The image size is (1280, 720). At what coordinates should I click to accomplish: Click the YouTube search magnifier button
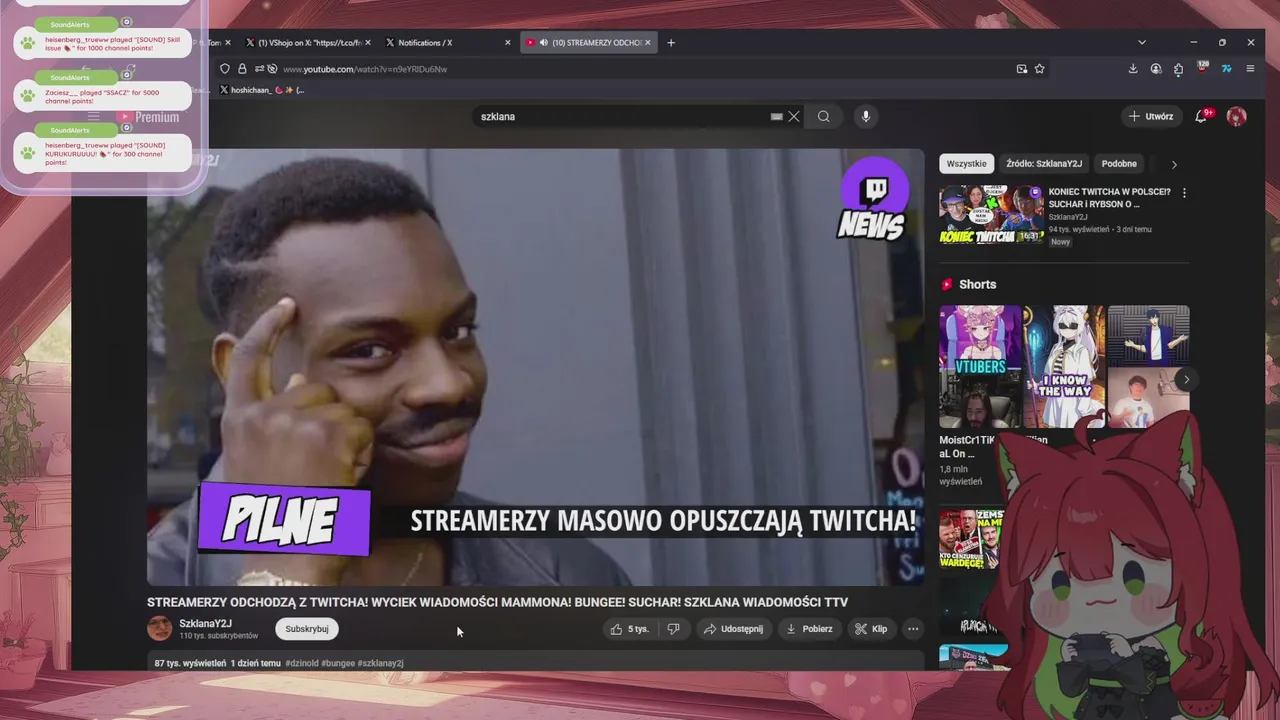click(823, 116)
